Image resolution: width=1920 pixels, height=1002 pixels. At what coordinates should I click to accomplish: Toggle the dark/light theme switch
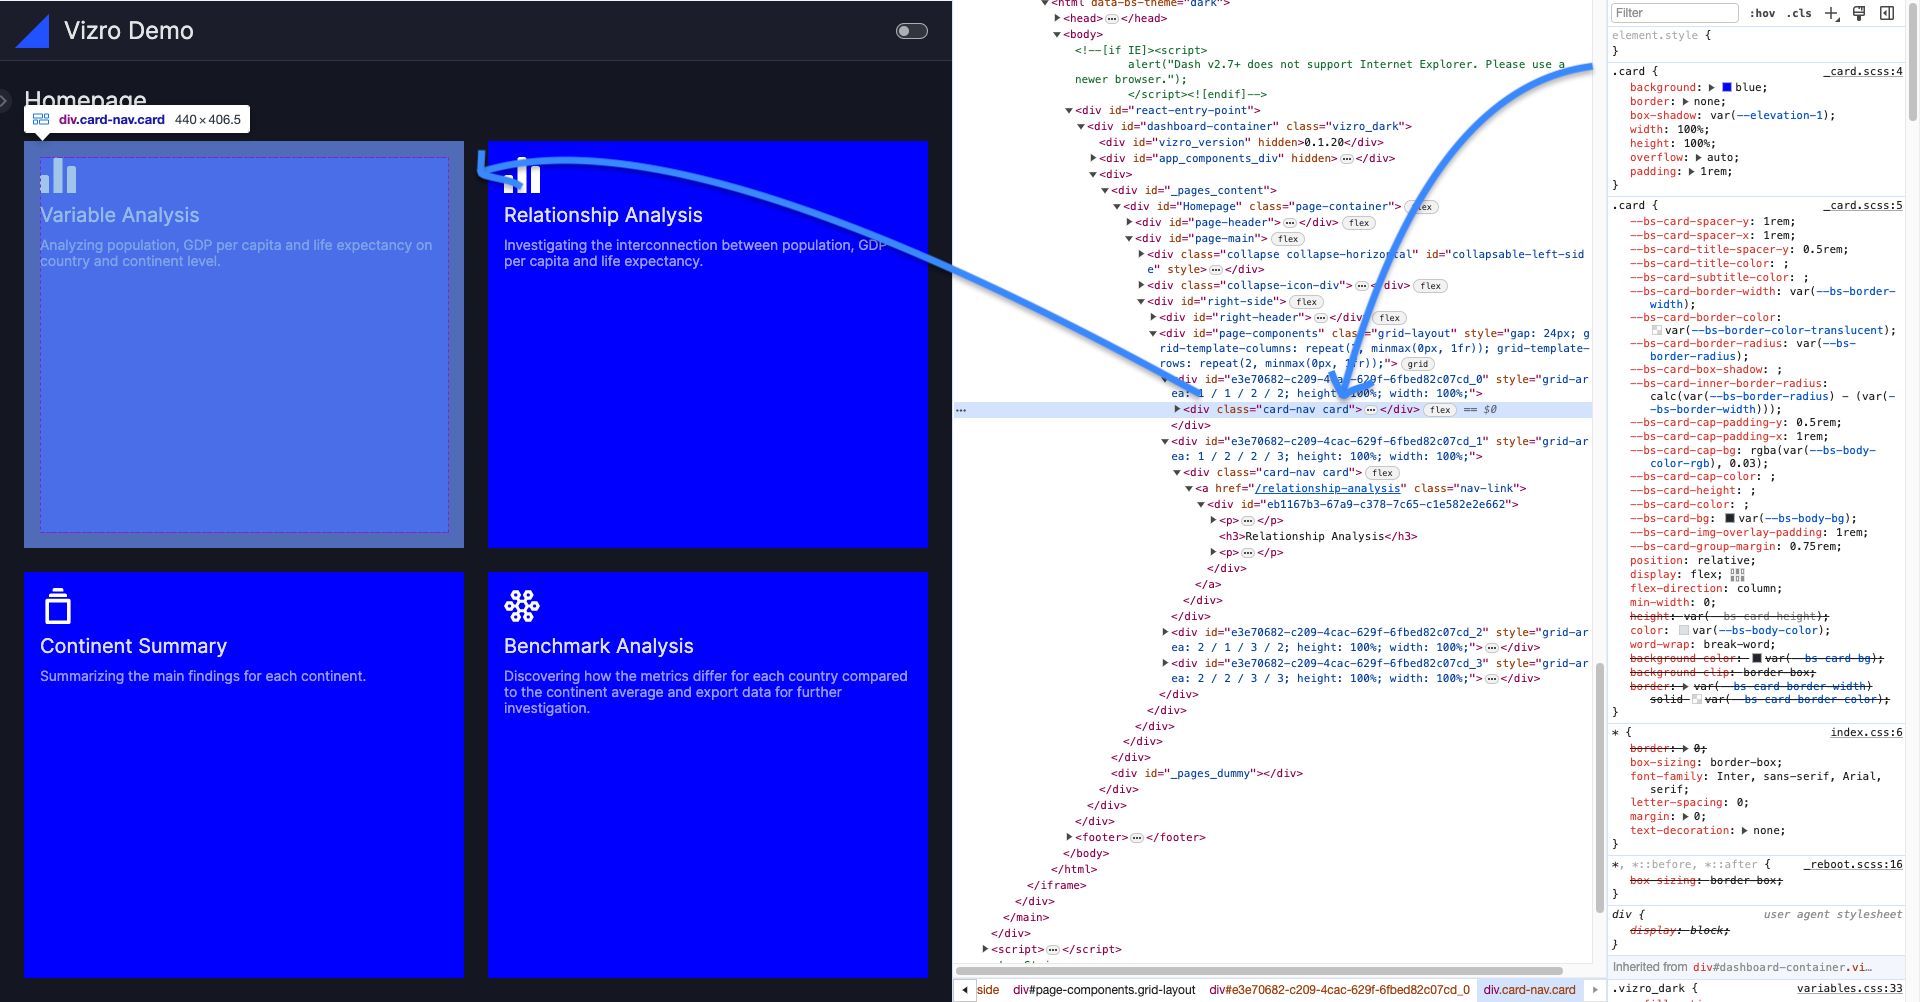coord(911,31)
